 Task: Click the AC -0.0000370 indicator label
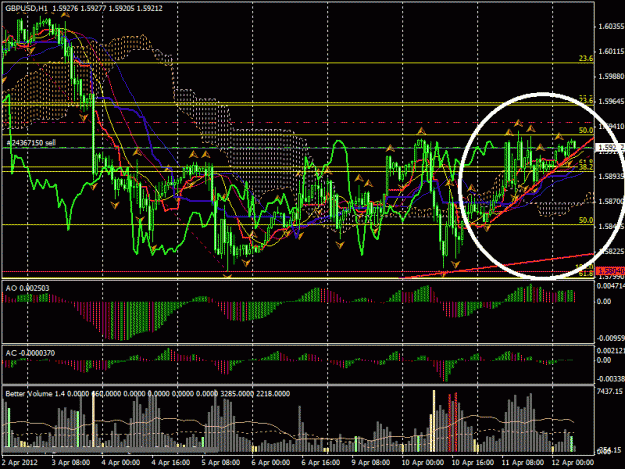click(x=30, y=353)
